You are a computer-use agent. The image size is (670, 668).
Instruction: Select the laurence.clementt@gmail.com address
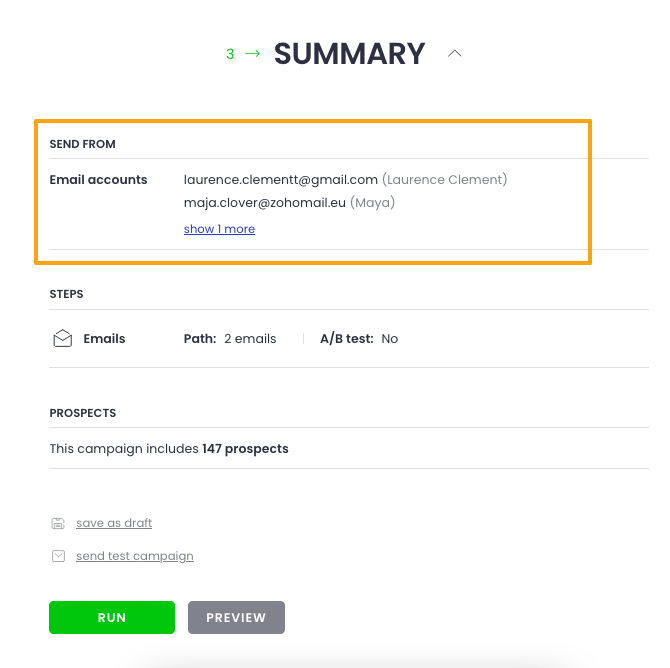point(281,180)
